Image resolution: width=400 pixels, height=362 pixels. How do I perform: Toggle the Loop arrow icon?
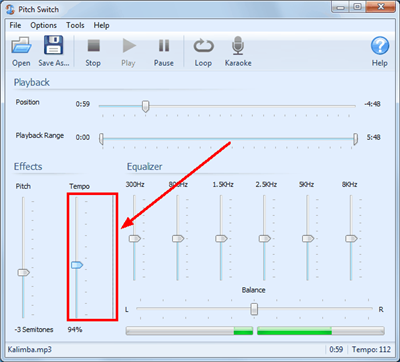click(x=203, y=46)
